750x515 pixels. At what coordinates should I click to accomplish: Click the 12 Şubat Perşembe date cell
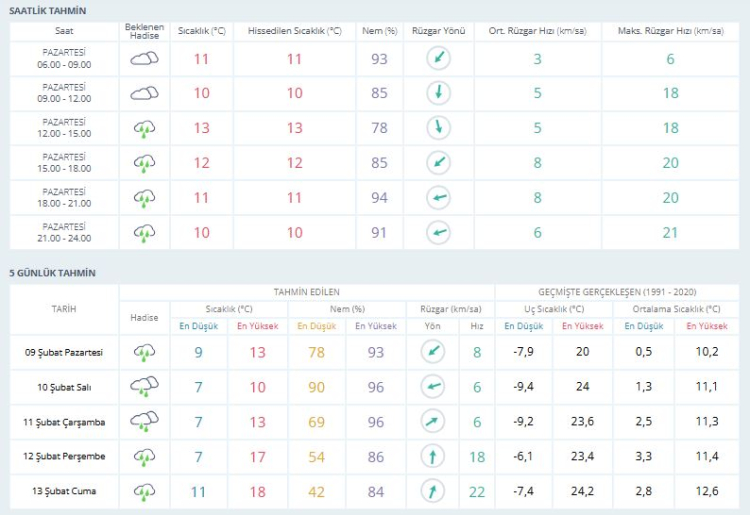64,457
